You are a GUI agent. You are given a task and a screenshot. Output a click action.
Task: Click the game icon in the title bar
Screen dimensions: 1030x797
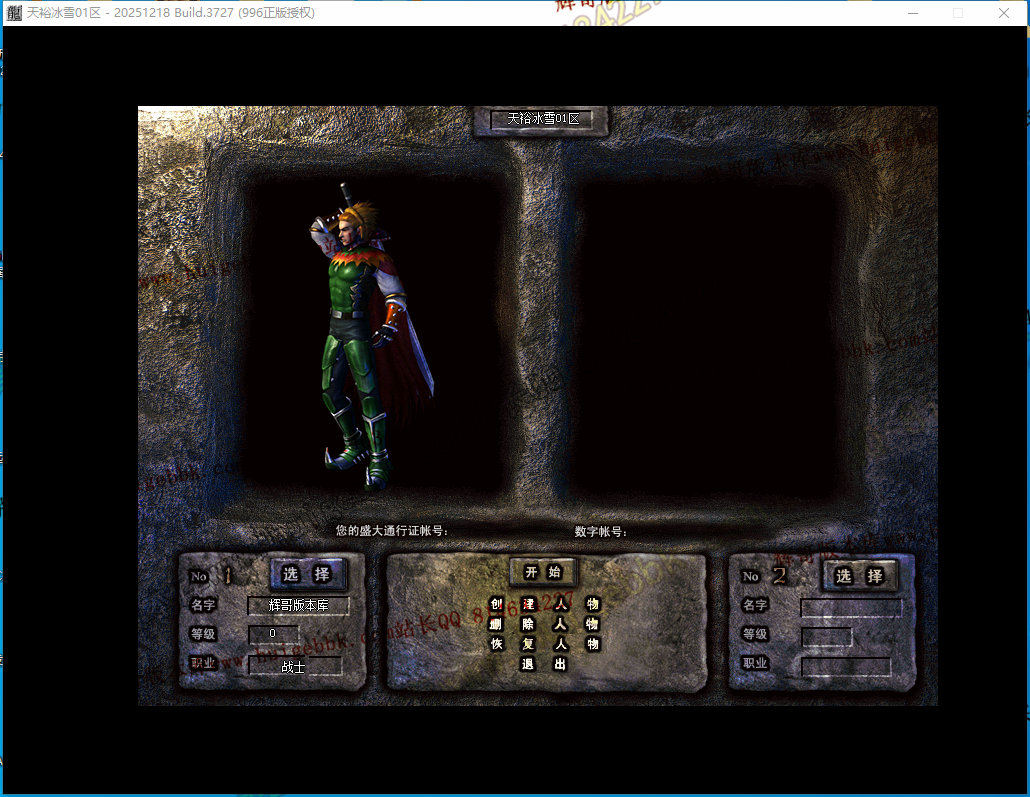[14, 13]
